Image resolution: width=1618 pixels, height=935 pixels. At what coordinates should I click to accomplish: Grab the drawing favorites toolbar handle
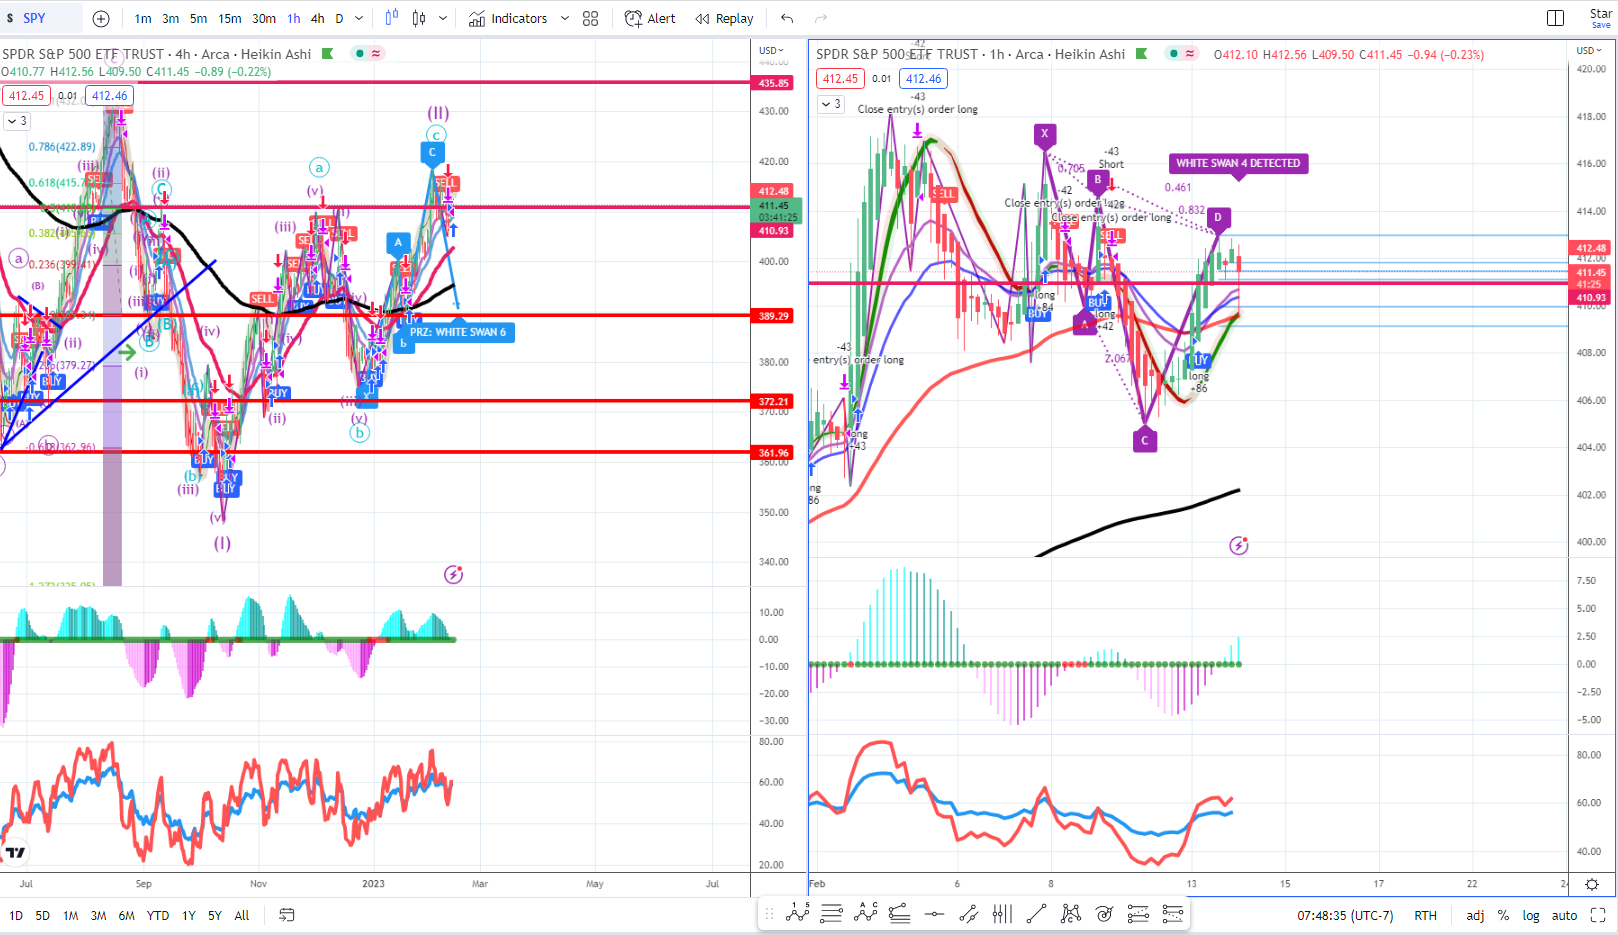pos(769,912)
